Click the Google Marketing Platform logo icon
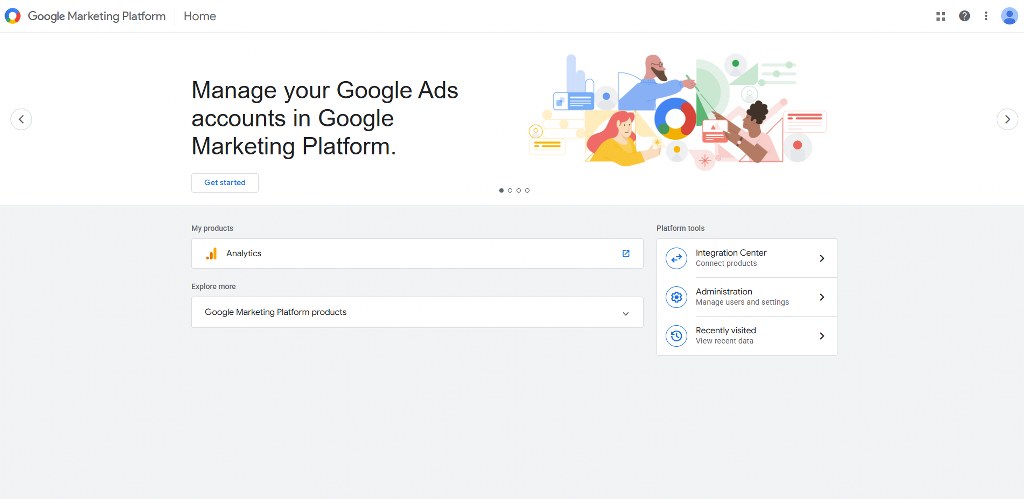Screen dimensions: 1024x499 click(12, 16)
